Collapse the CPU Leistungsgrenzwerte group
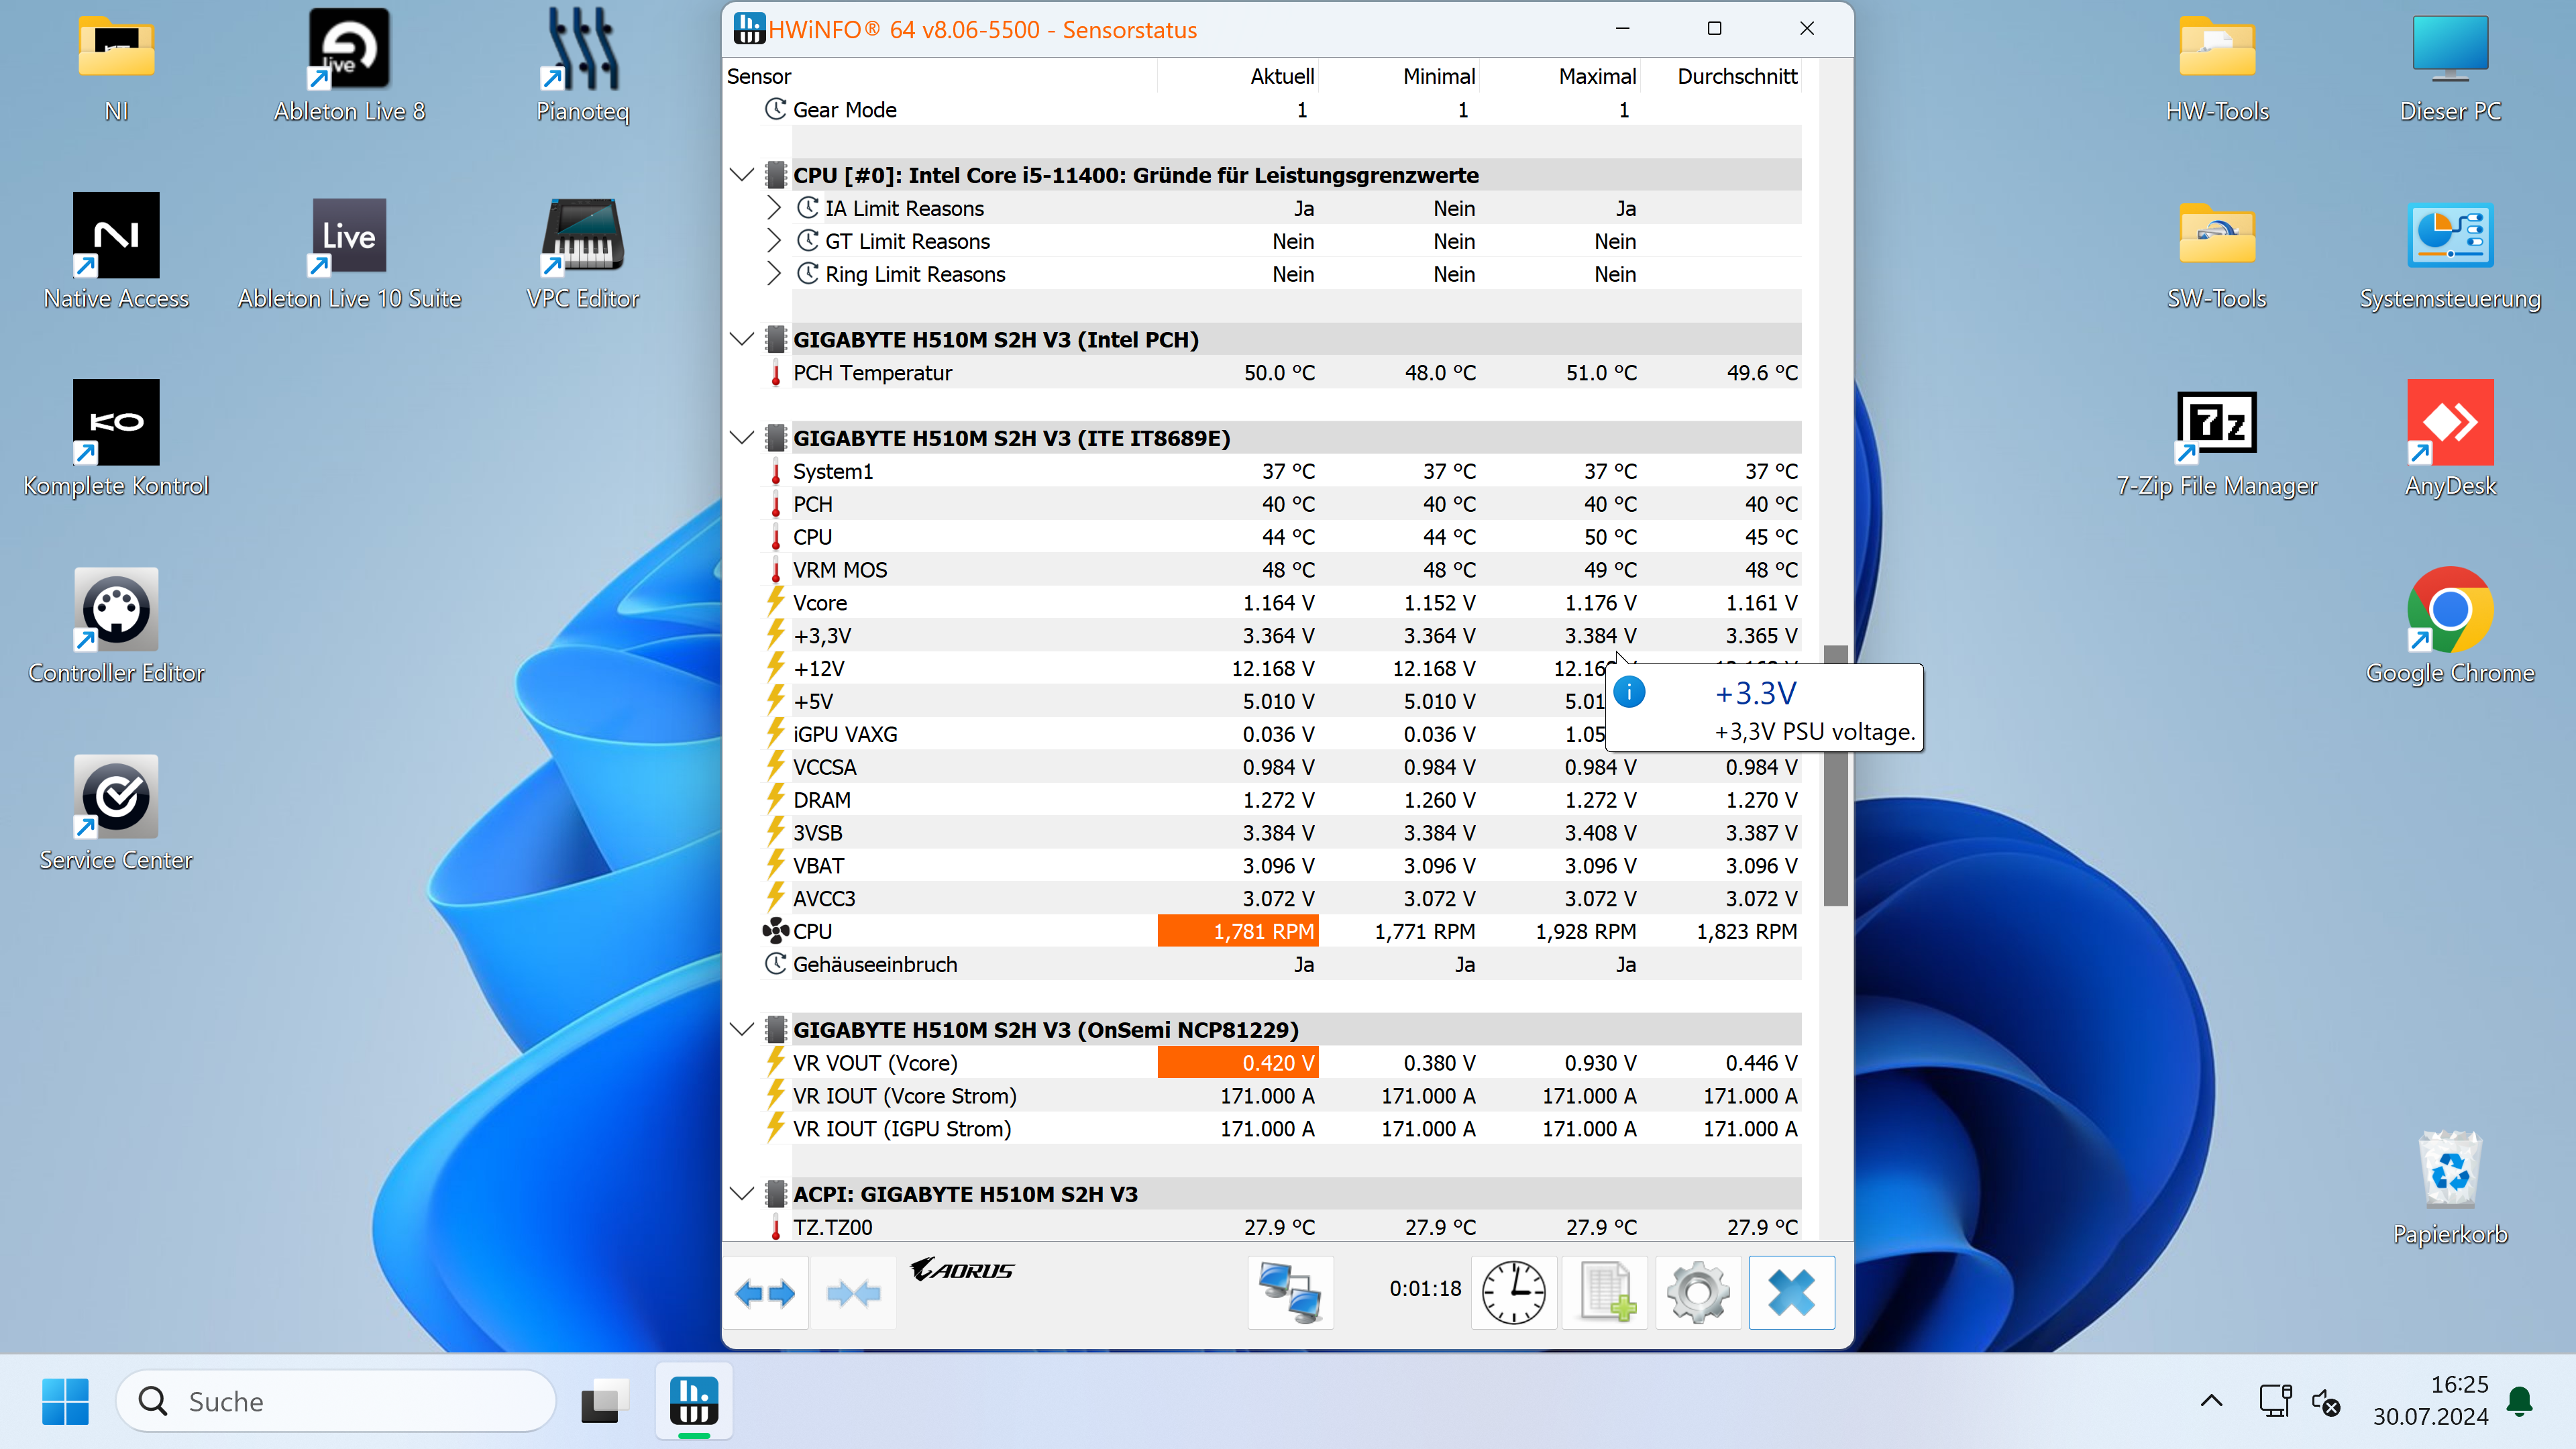 (741, 175)
